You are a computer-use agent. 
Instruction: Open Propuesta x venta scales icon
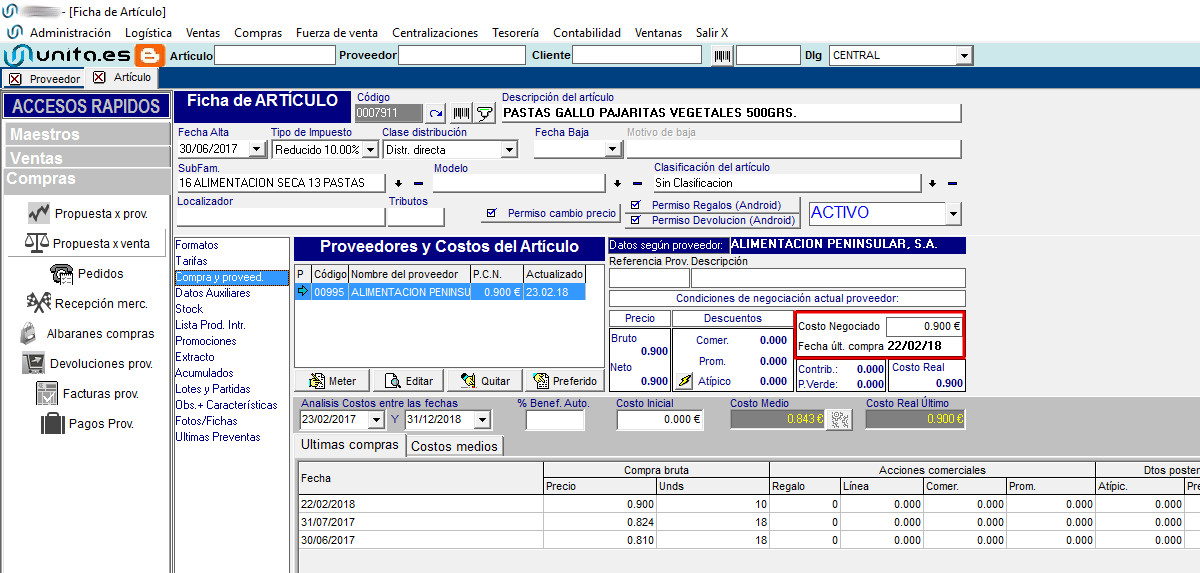click(36, 243)
